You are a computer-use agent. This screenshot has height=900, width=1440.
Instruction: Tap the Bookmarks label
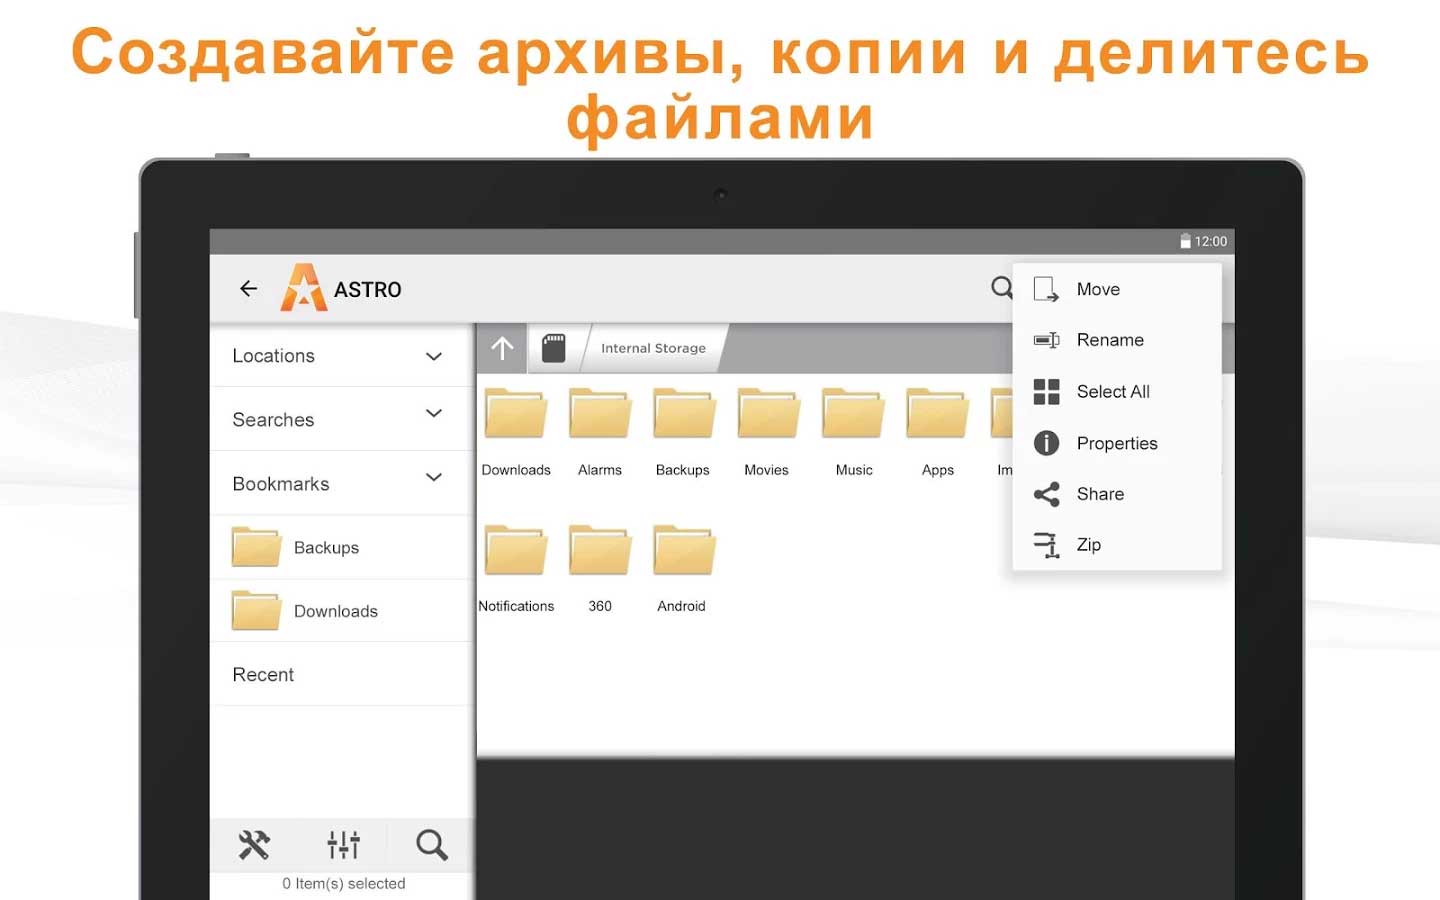click(x=281, y=484)
